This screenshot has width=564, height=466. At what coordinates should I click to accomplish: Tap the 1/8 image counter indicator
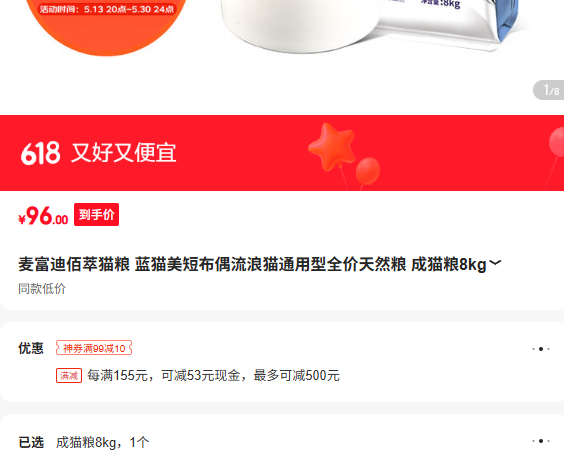click(549, 90)
